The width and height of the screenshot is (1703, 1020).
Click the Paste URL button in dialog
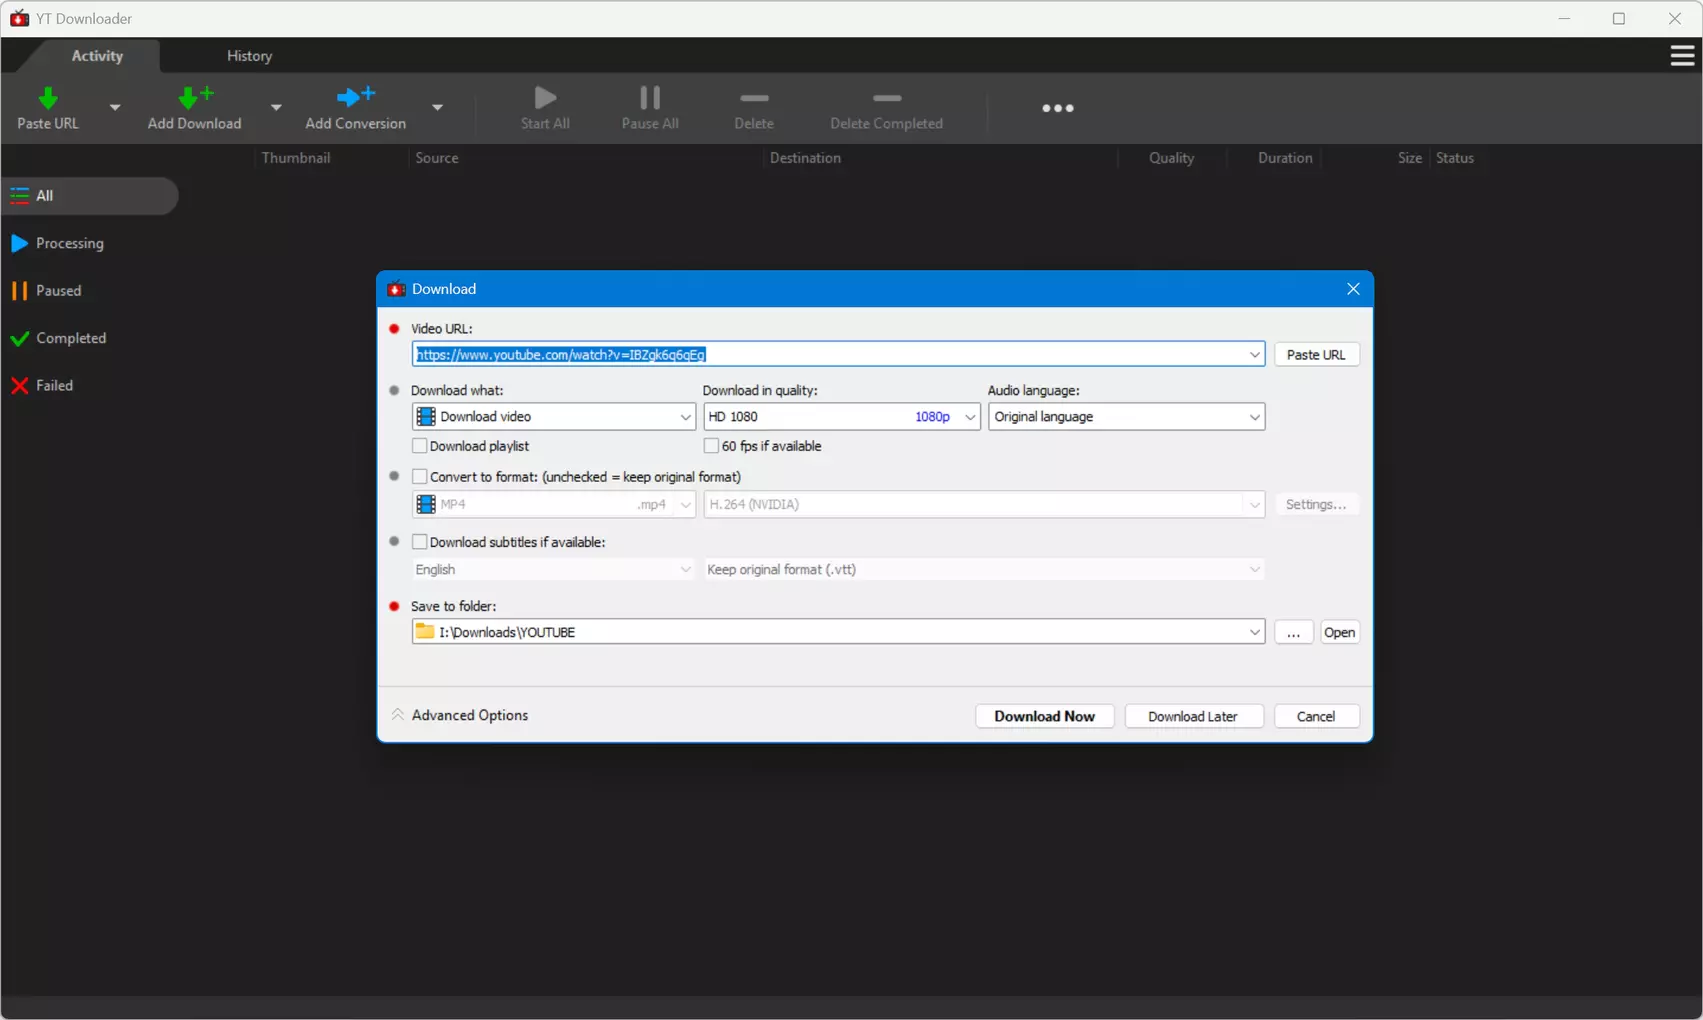1316,354
